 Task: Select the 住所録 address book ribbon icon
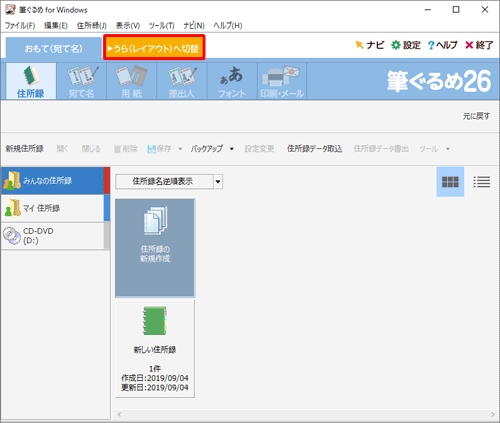pyautogui.click(x=31, y=81)
